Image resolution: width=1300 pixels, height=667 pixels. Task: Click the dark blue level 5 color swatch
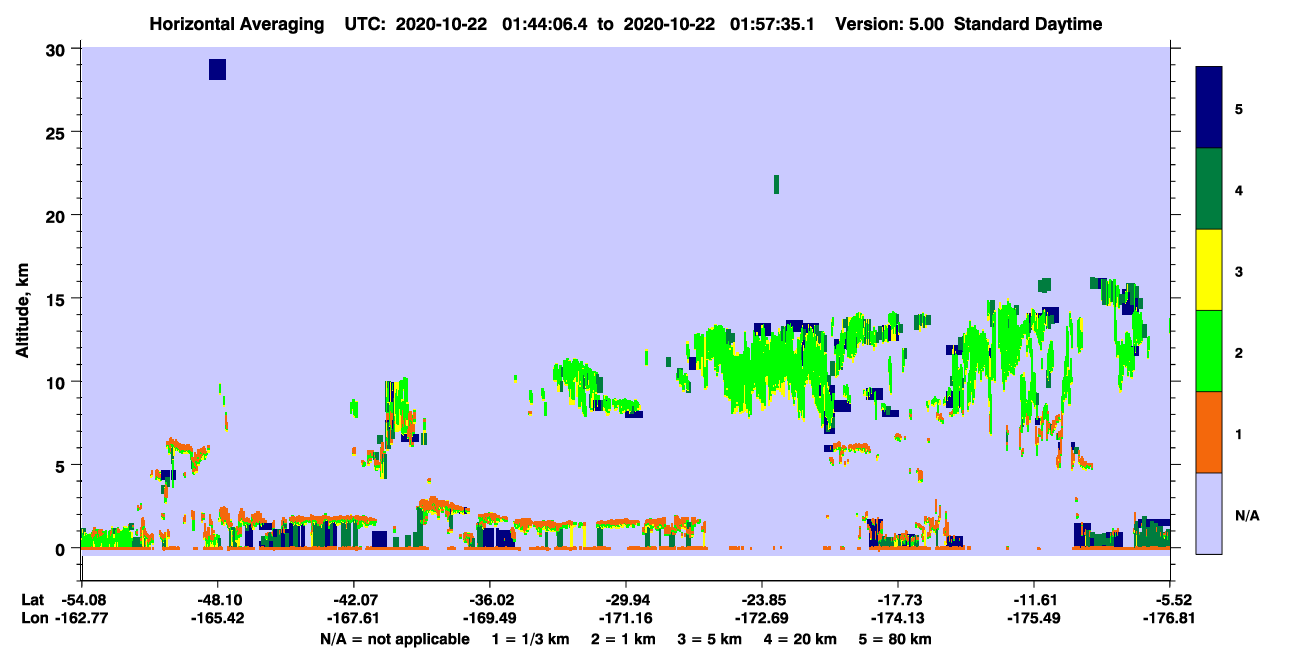(x=1209, y=107)
